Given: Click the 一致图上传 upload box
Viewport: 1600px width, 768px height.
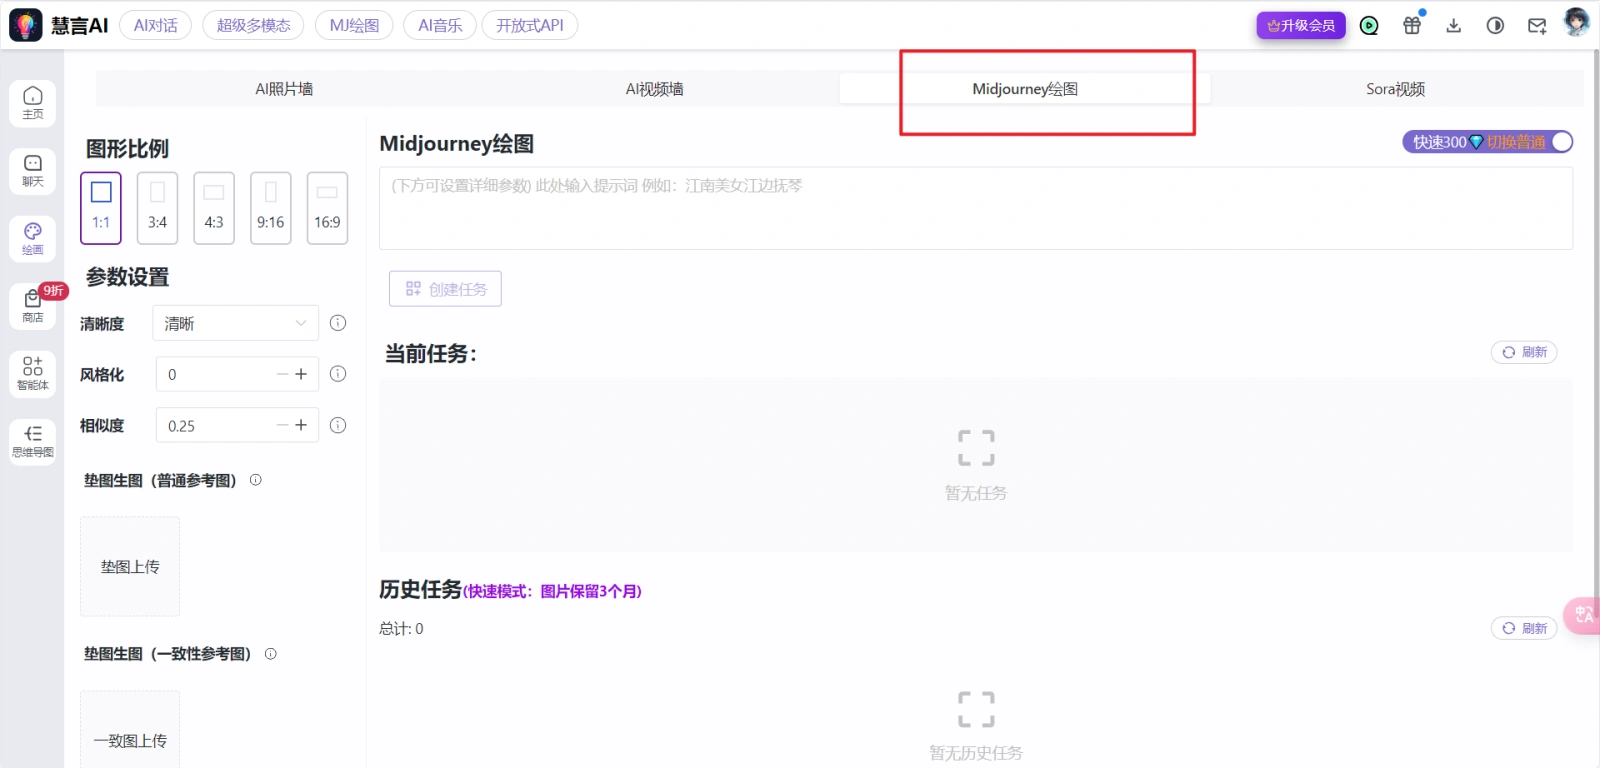Looking at the screenshot, I should pyautogui.click(x=130, y=730).
